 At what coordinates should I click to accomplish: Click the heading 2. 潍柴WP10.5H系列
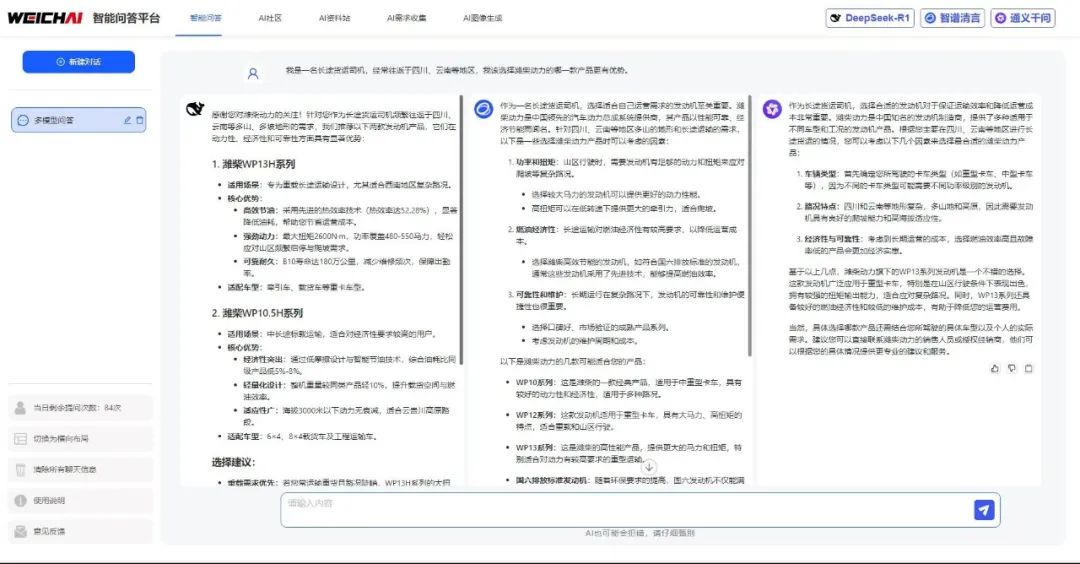pyautogui.click(x=258, y=313)
